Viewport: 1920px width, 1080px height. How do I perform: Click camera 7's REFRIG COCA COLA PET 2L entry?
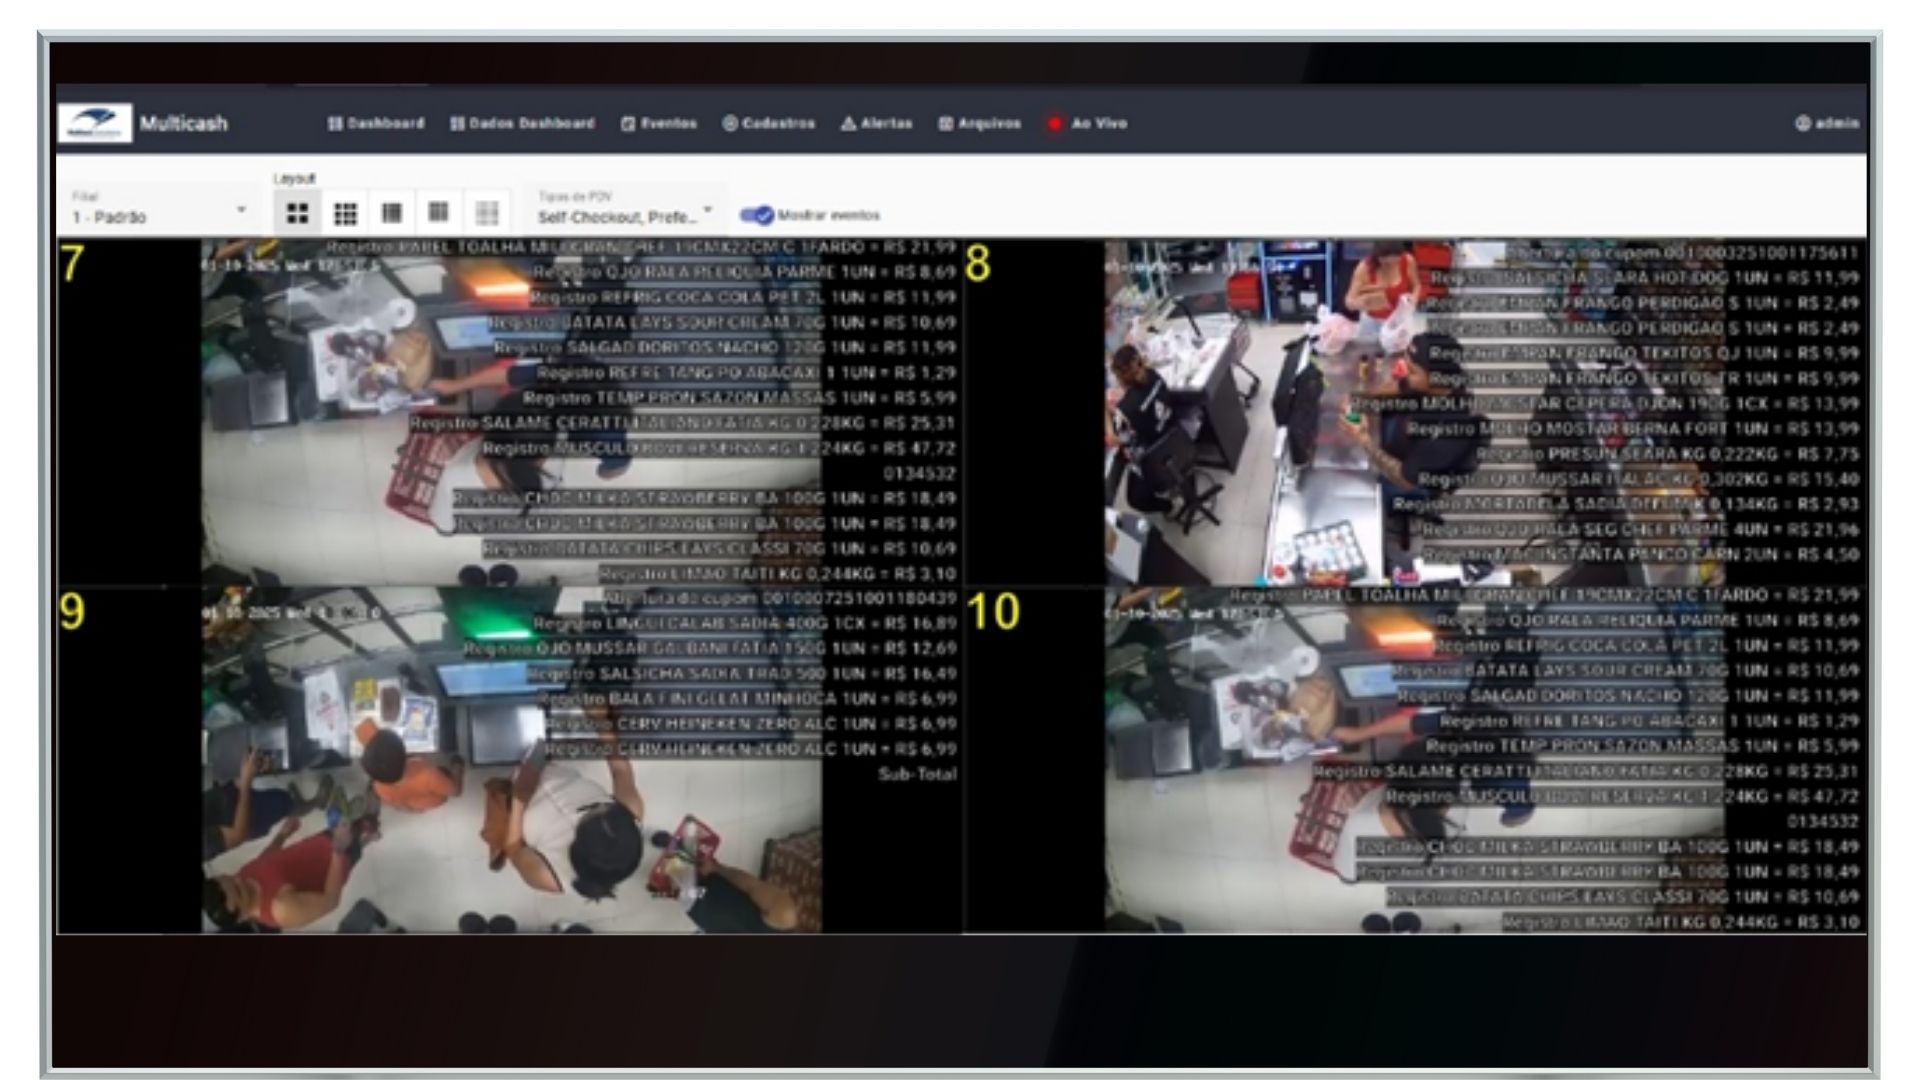[743, 297]
